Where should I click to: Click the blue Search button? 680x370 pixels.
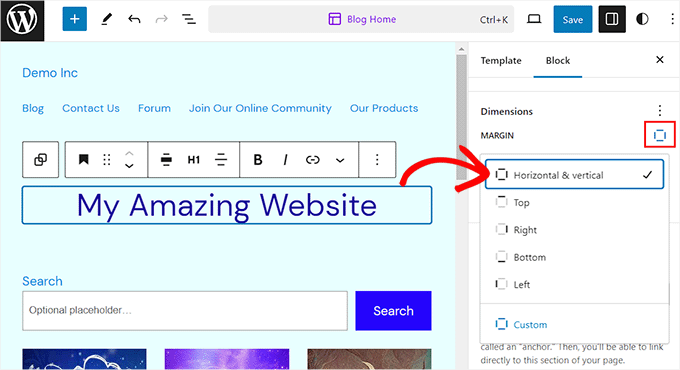click(393, 311)
